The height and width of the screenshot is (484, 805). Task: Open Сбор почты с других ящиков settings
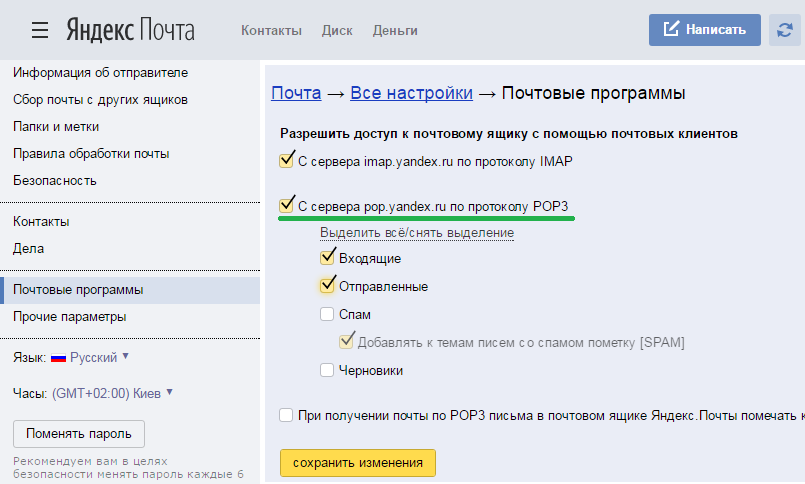point(100,100)
